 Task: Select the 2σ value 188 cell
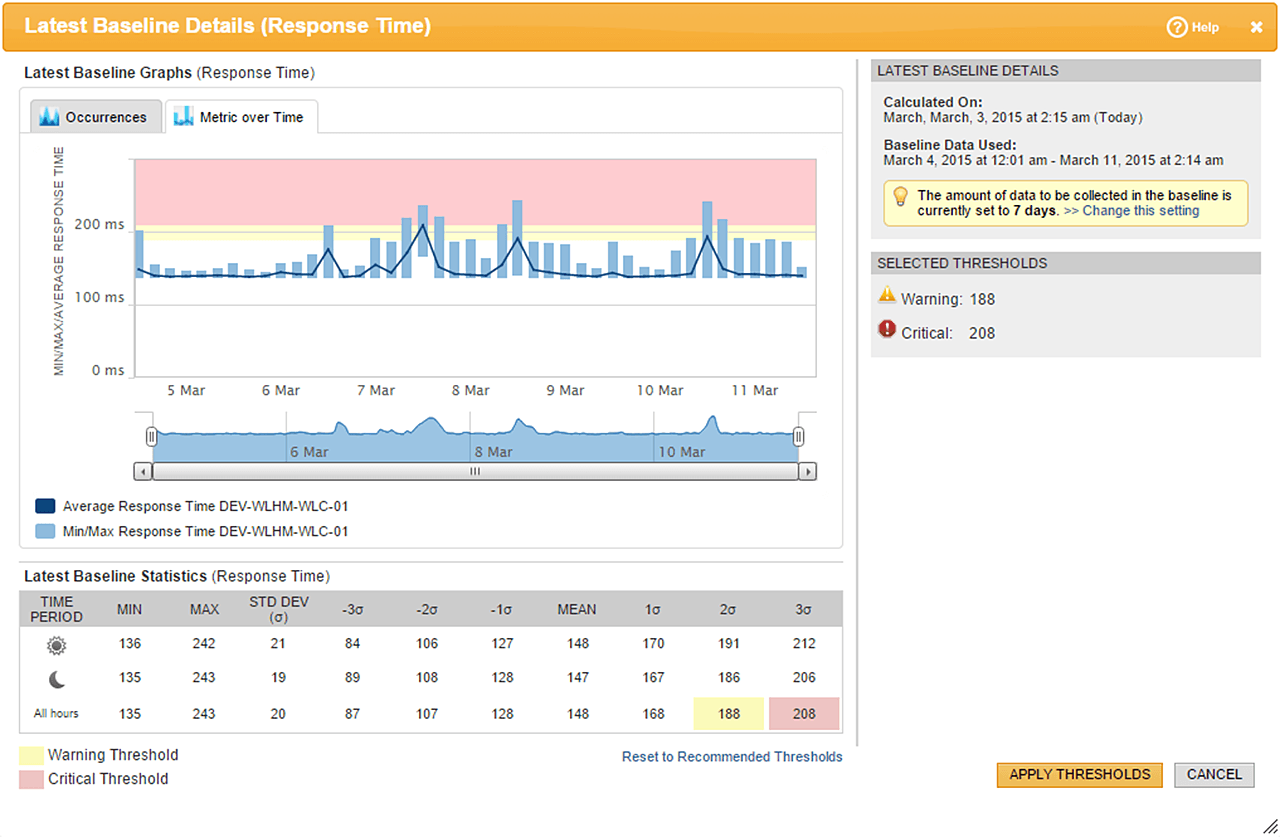[729, 714]
